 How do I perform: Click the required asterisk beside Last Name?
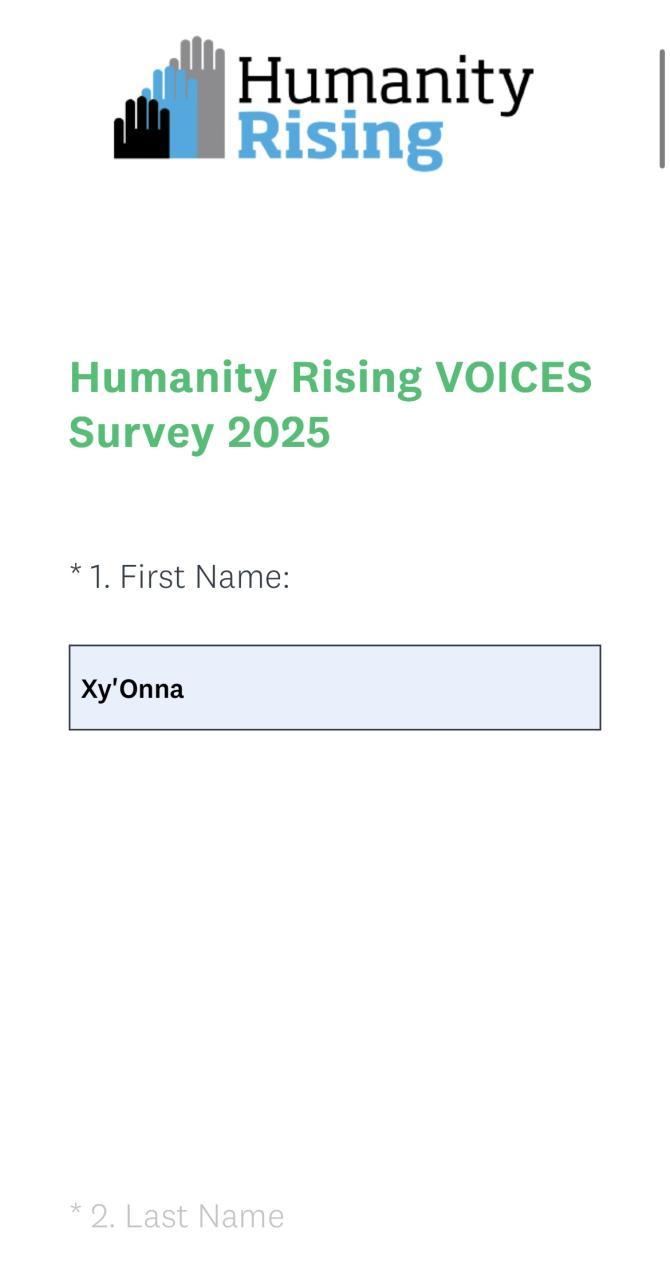(75, 1213)
